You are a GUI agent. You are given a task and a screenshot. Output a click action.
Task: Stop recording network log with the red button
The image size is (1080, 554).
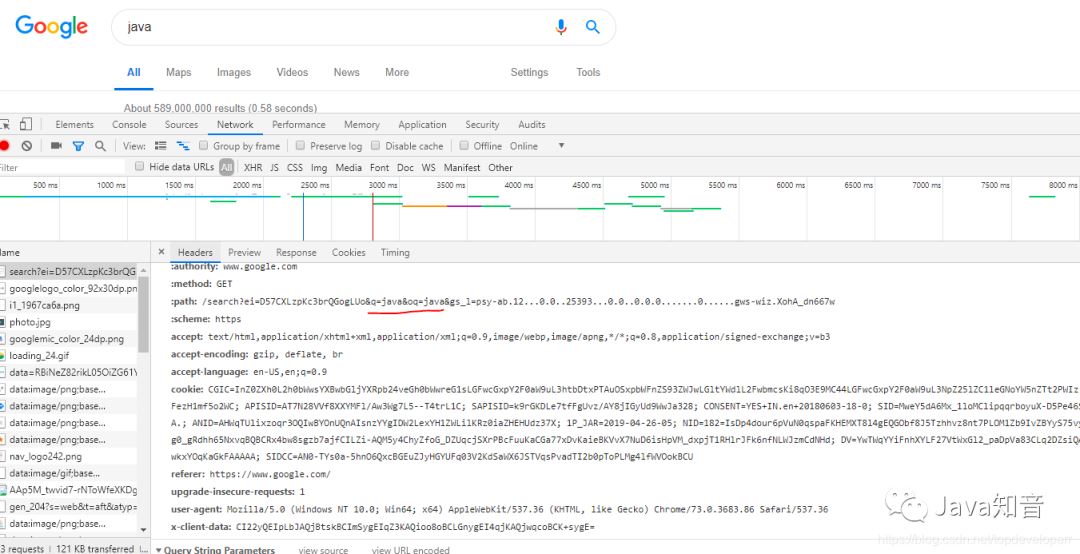click(4, 146)
